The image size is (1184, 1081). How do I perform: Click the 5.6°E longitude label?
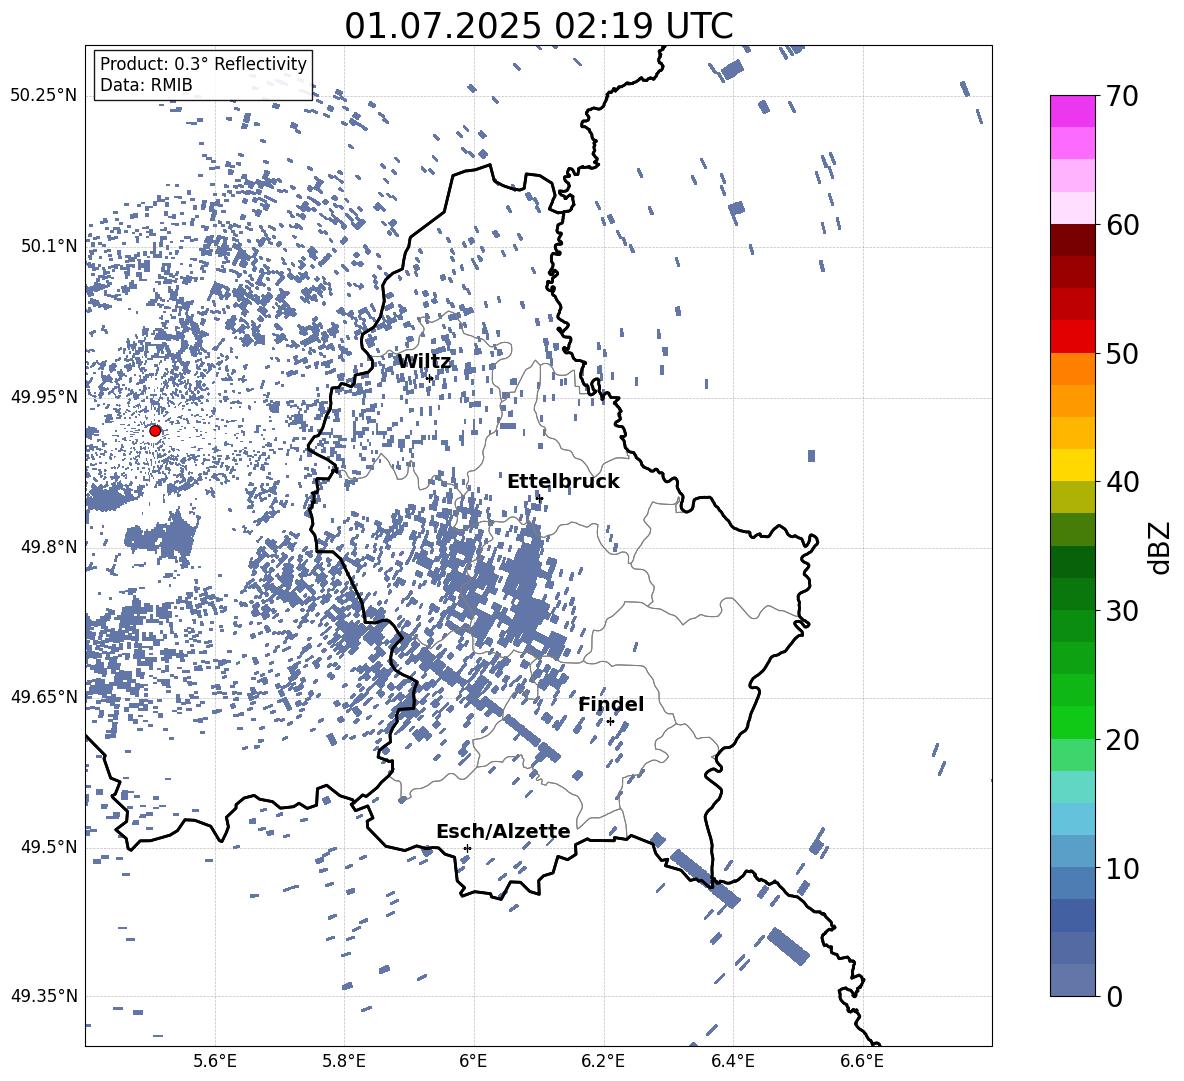(x=215, y=1061)
